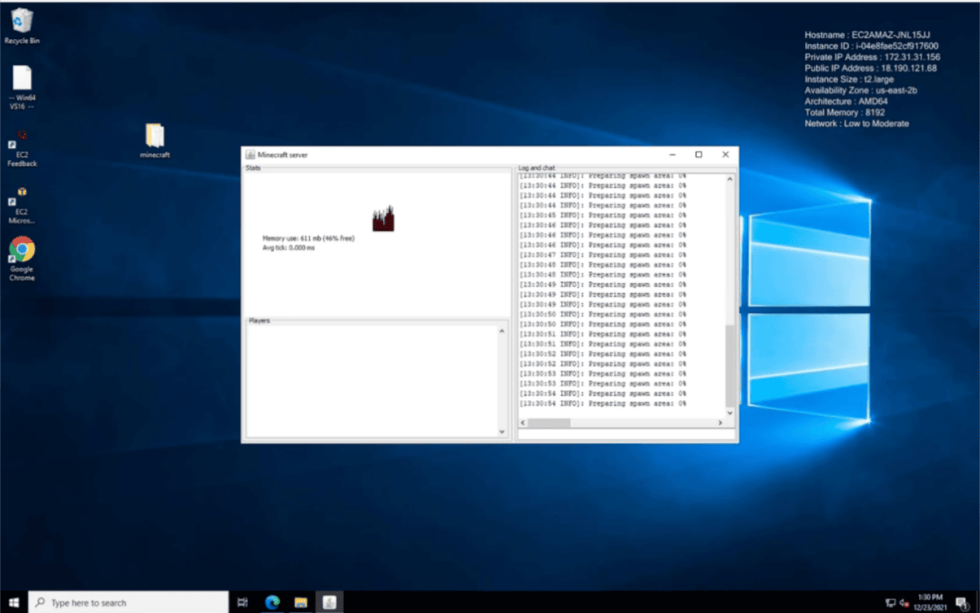Viewport: 980px width, 613px height.
Task: Click the chat command input field
Action: coord(626,434)
